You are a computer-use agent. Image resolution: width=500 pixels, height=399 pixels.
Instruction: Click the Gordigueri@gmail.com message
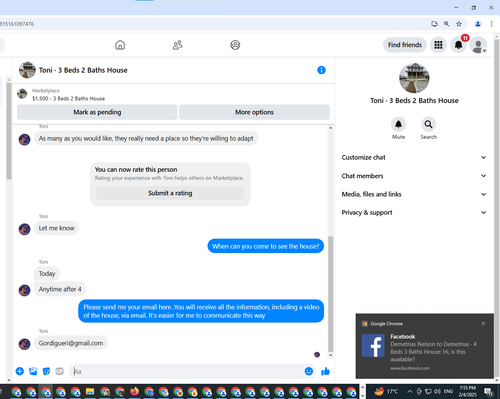pos(71,343)
